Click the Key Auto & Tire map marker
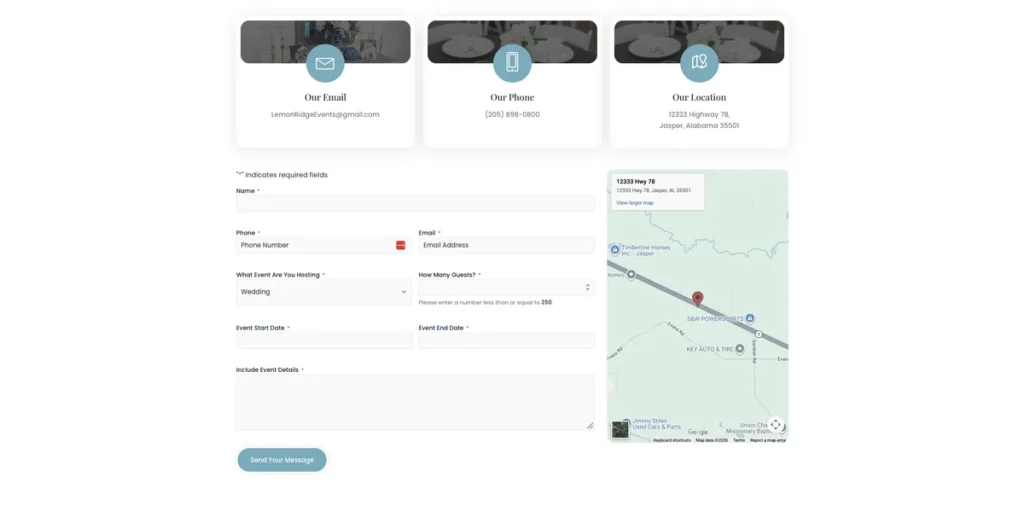Image resolution: width=1024 pixels, height=529 pixels. (739, 349)
